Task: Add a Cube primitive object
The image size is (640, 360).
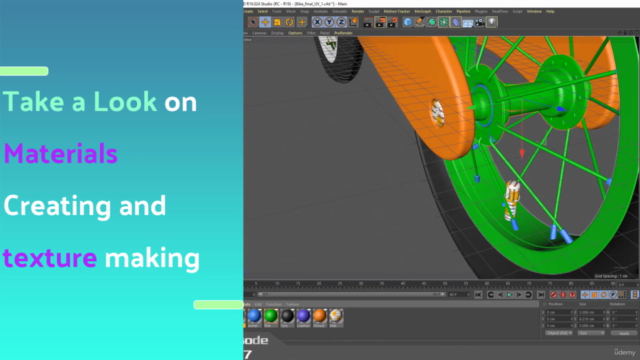Action: coord(408,22)
